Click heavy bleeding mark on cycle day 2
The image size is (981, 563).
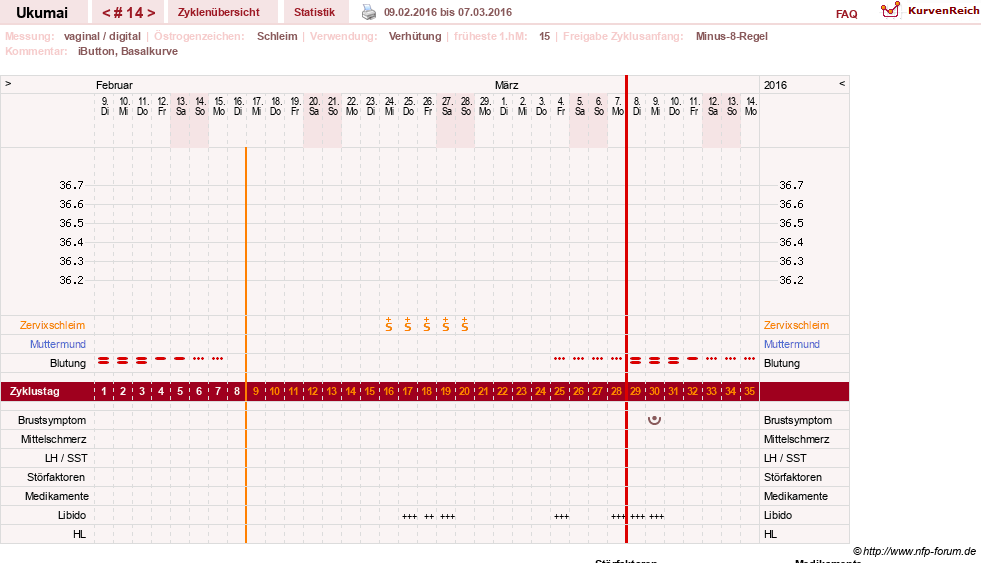[x=123, y=360]
